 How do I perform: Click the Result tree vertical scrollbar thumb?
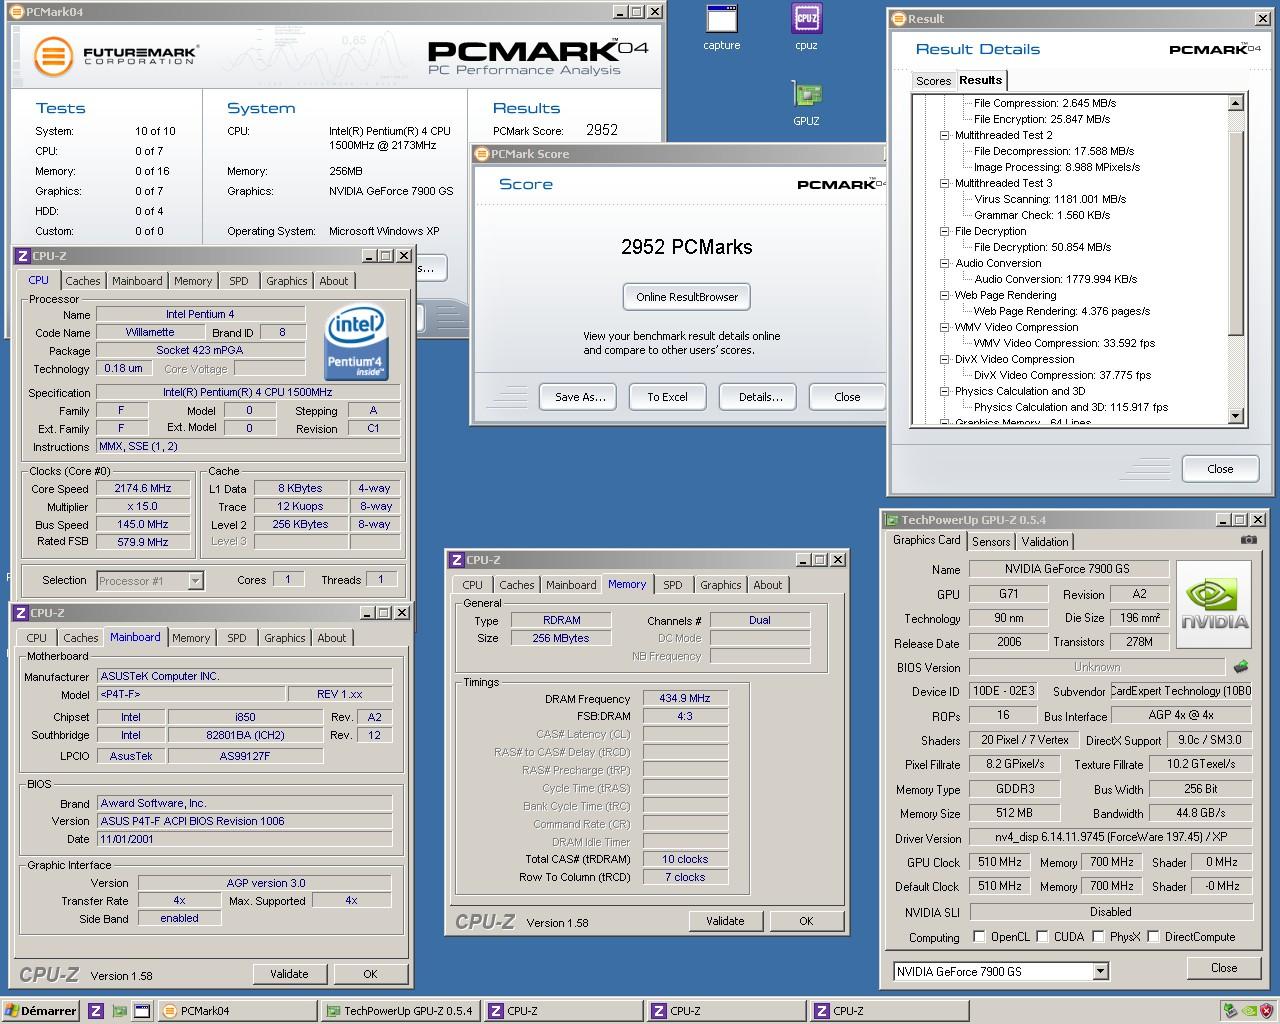1235,232
